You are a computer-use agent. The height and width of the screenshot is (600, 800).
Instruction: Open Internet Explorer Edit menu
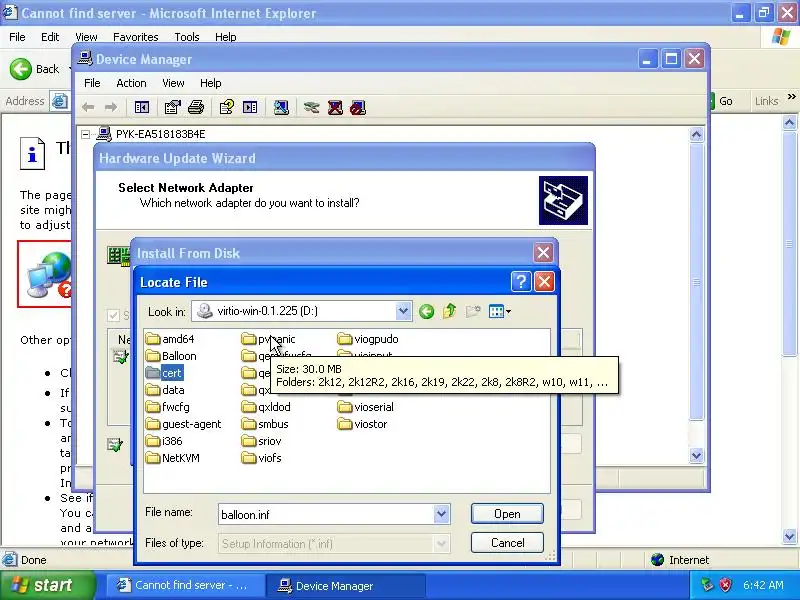pyautogui.click(x=50, y=37)
